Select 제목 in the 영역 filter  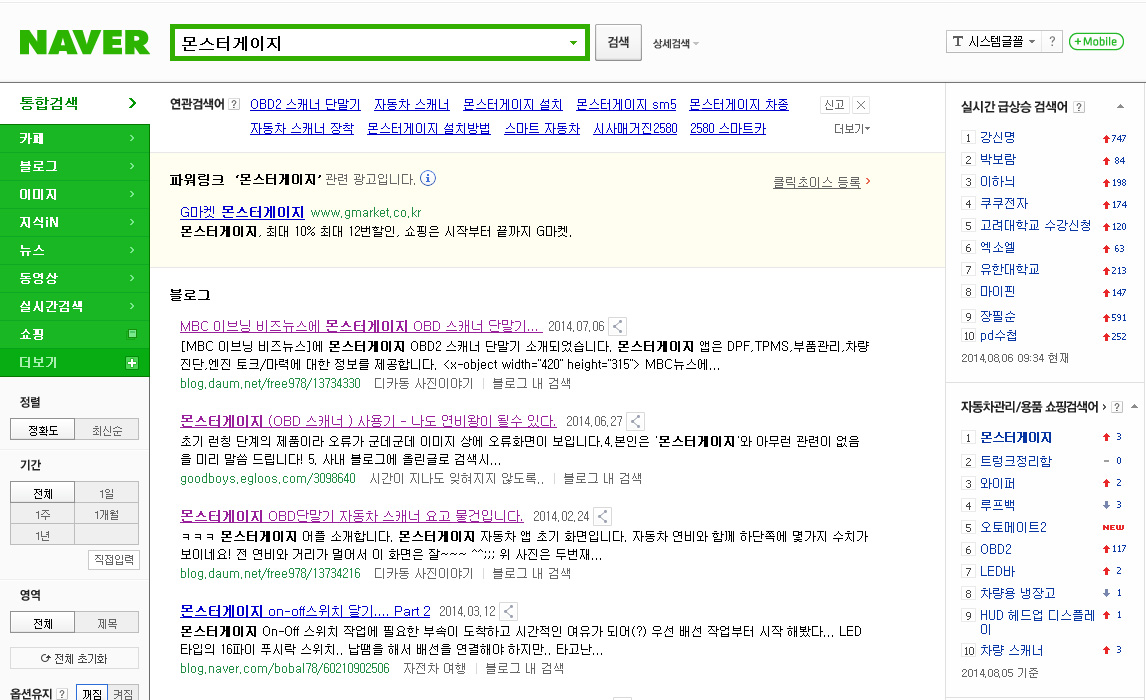(x=107, y=623)
